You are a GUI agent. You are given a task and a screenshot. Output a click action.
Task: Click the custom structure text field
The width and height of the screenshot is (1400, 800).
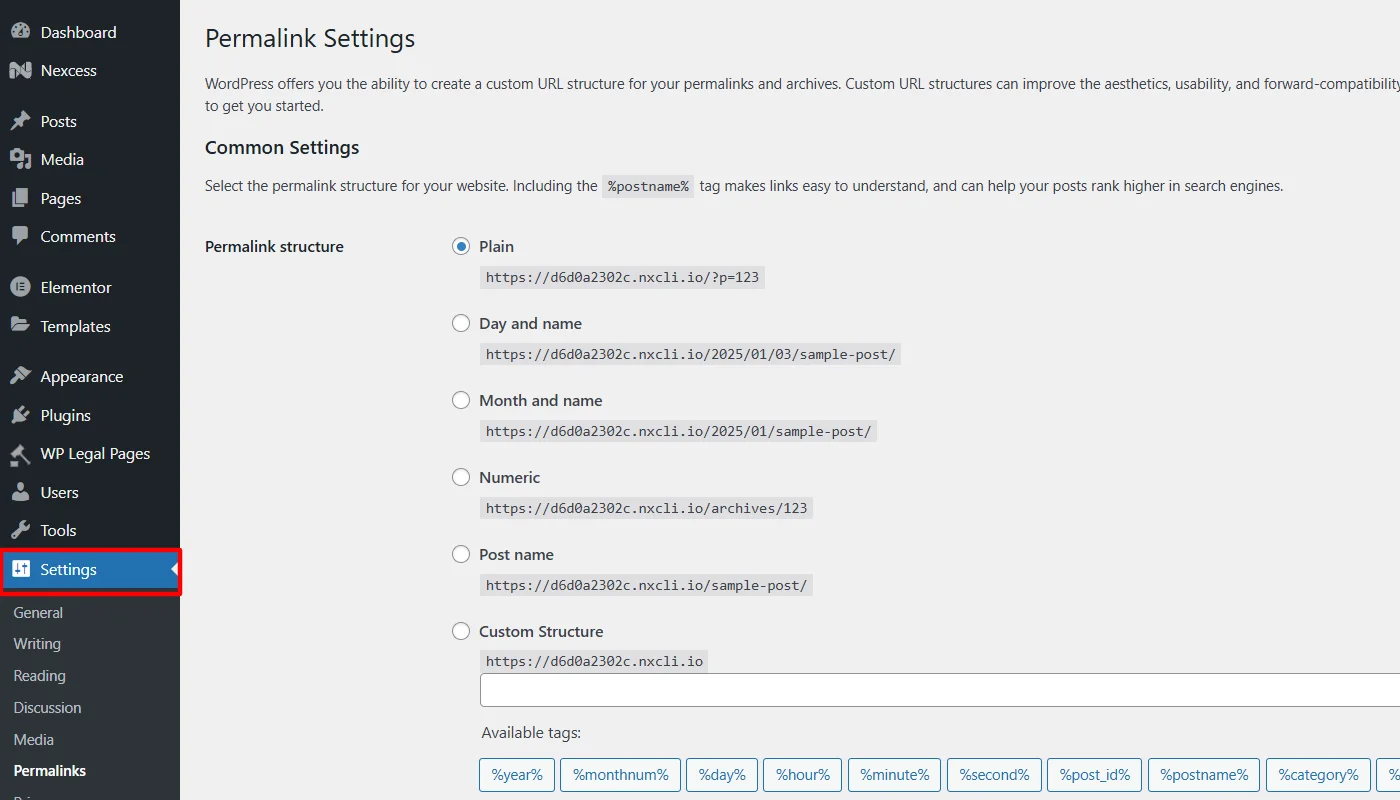[x=940, y=690]
